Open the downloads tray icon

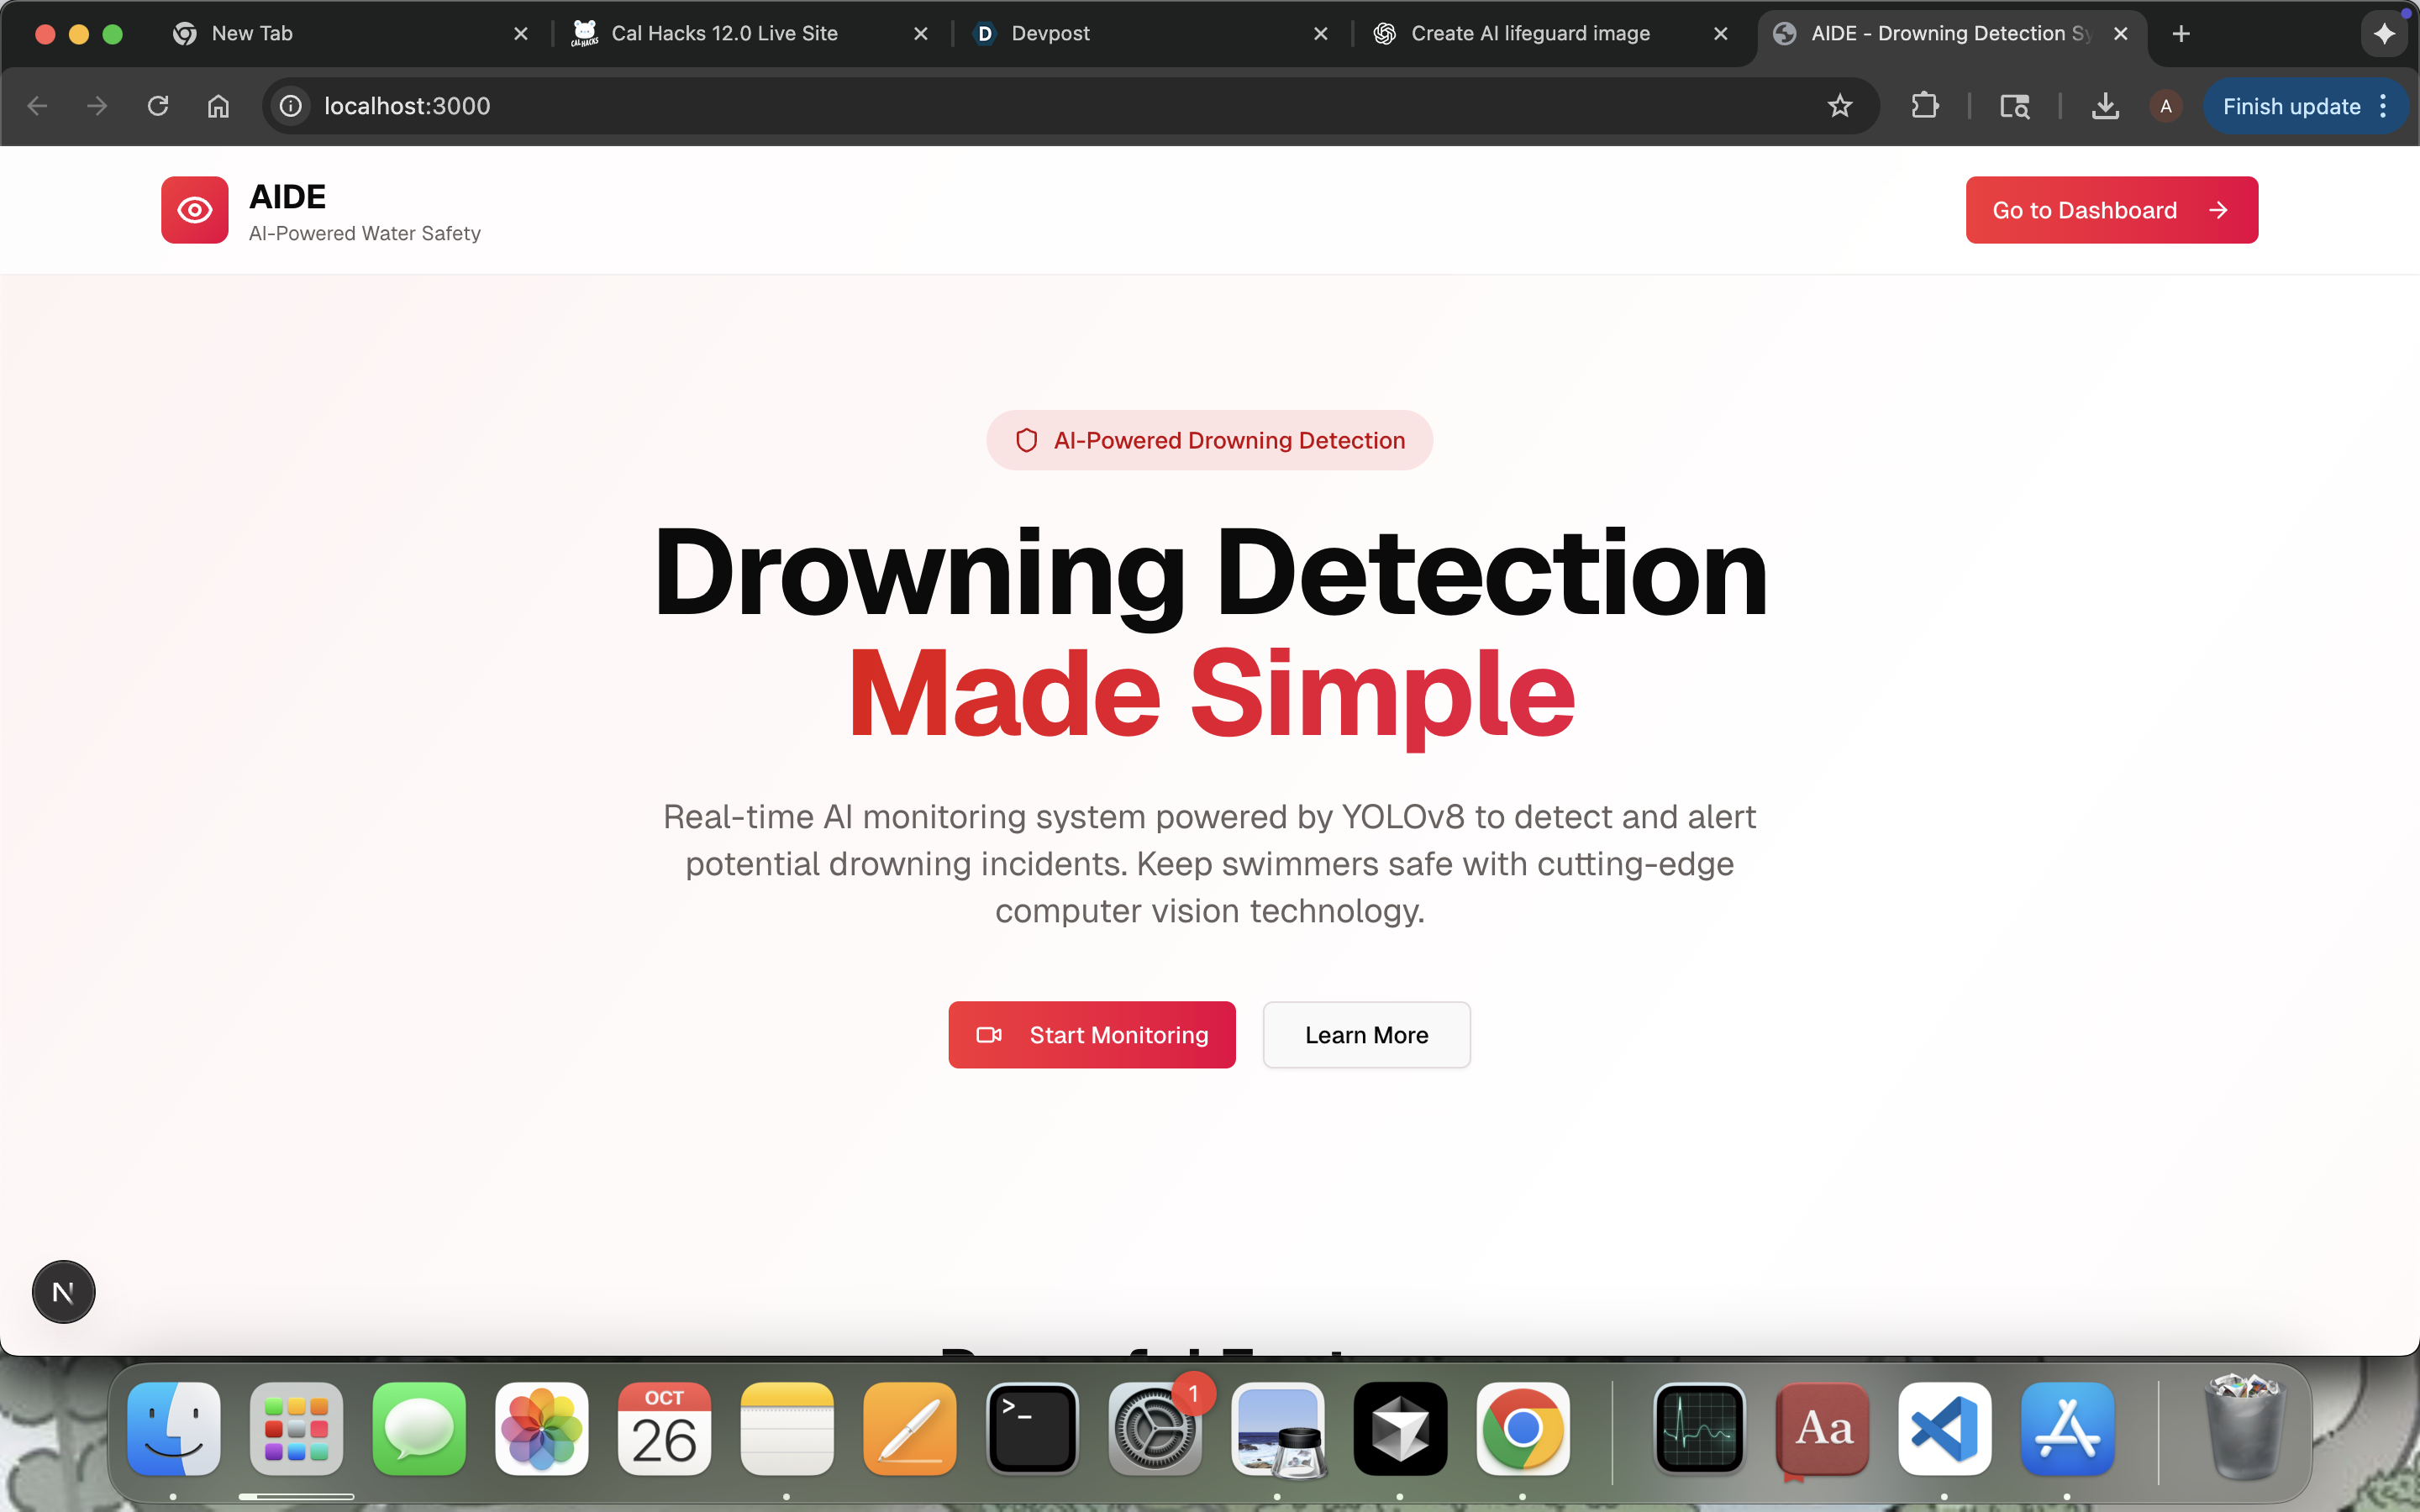pyautogui.click(x=2105, y=106)
